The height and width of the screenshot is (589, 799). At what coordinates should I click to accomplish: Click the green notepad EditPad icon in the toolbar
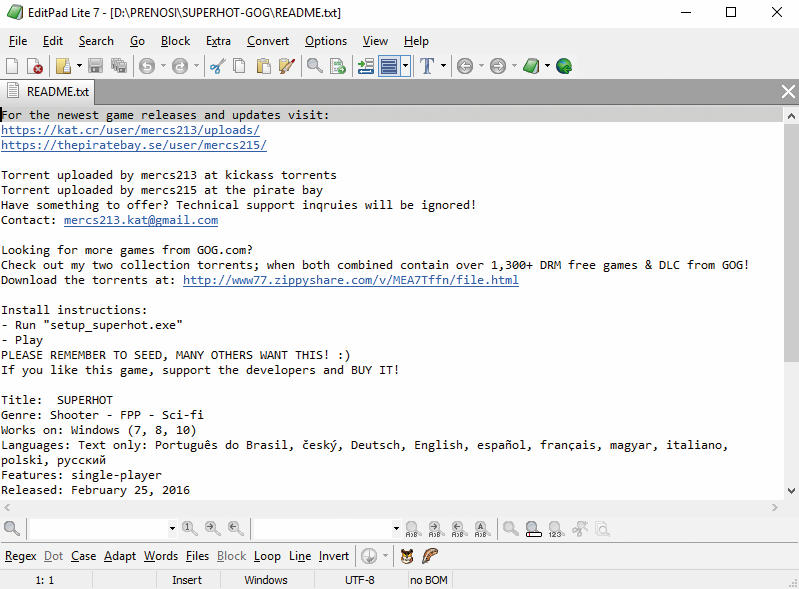(x=531, y=66)
